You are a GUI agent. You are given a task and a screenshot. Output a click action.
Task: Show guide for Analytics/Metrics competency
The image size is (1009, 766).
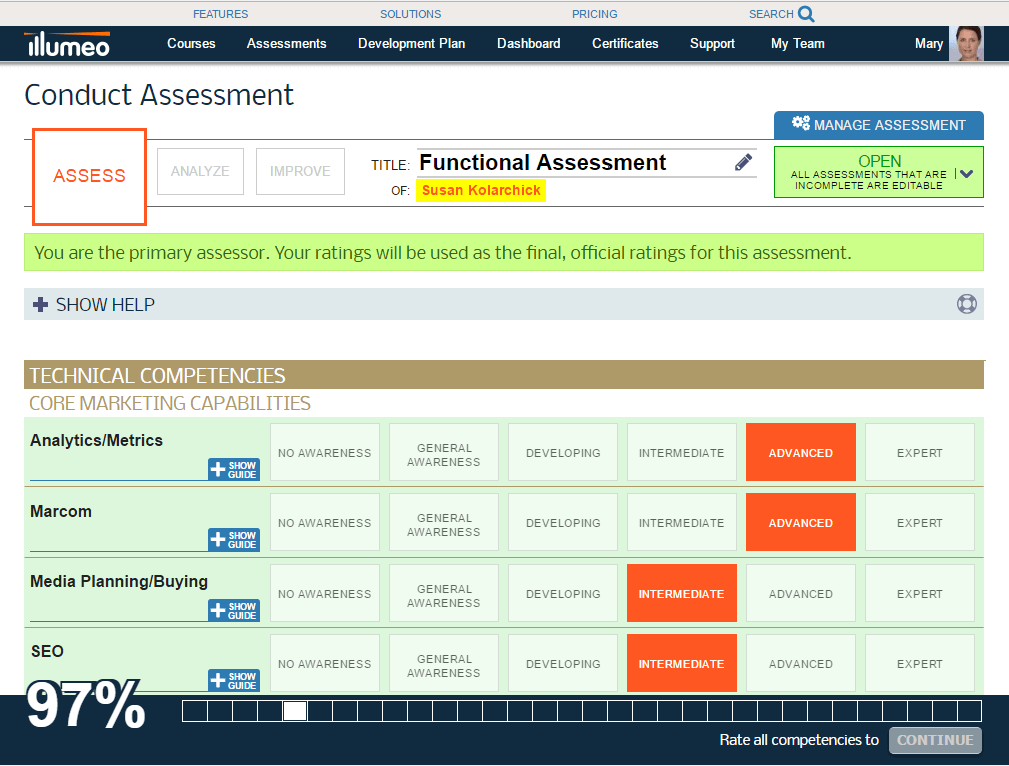coord(233,470)
